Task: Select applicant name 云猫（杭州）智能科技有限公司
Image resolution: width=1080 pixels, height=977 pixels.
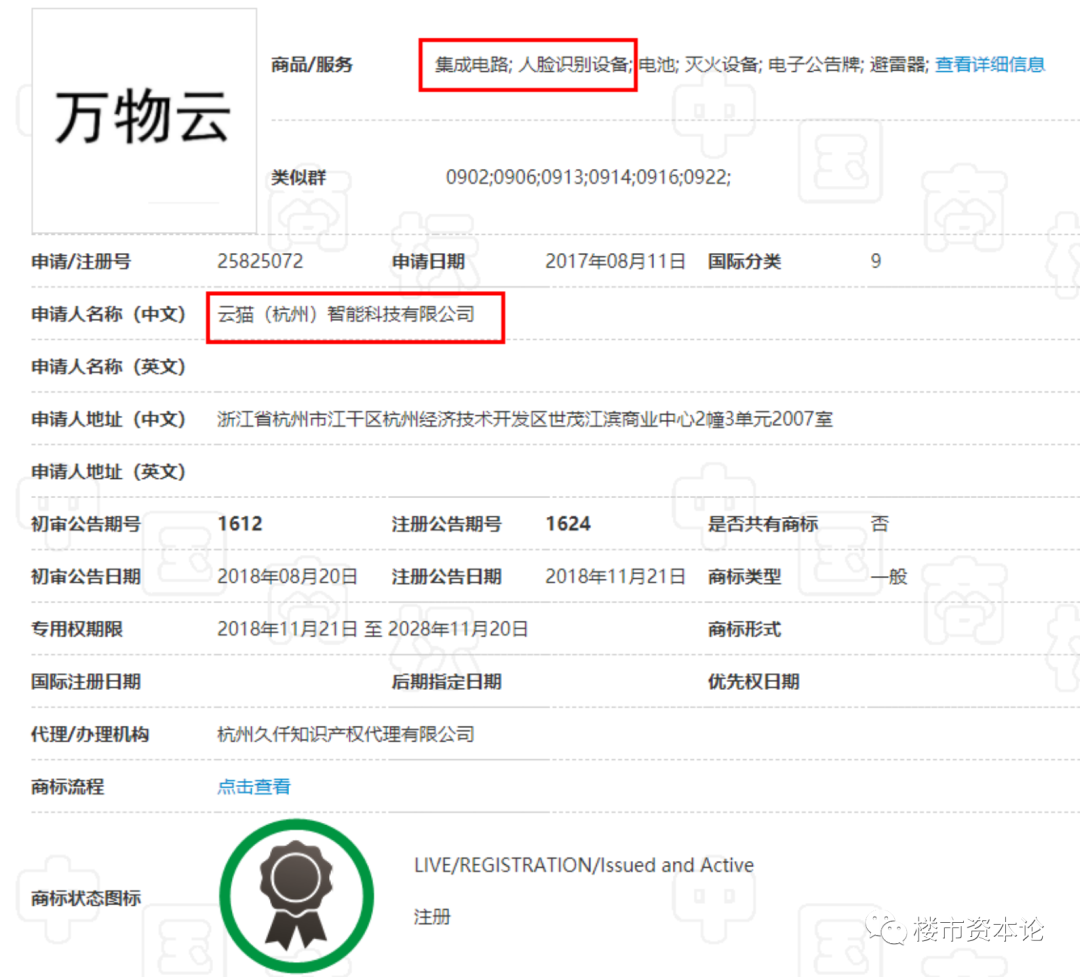Action: pos(346,314)
